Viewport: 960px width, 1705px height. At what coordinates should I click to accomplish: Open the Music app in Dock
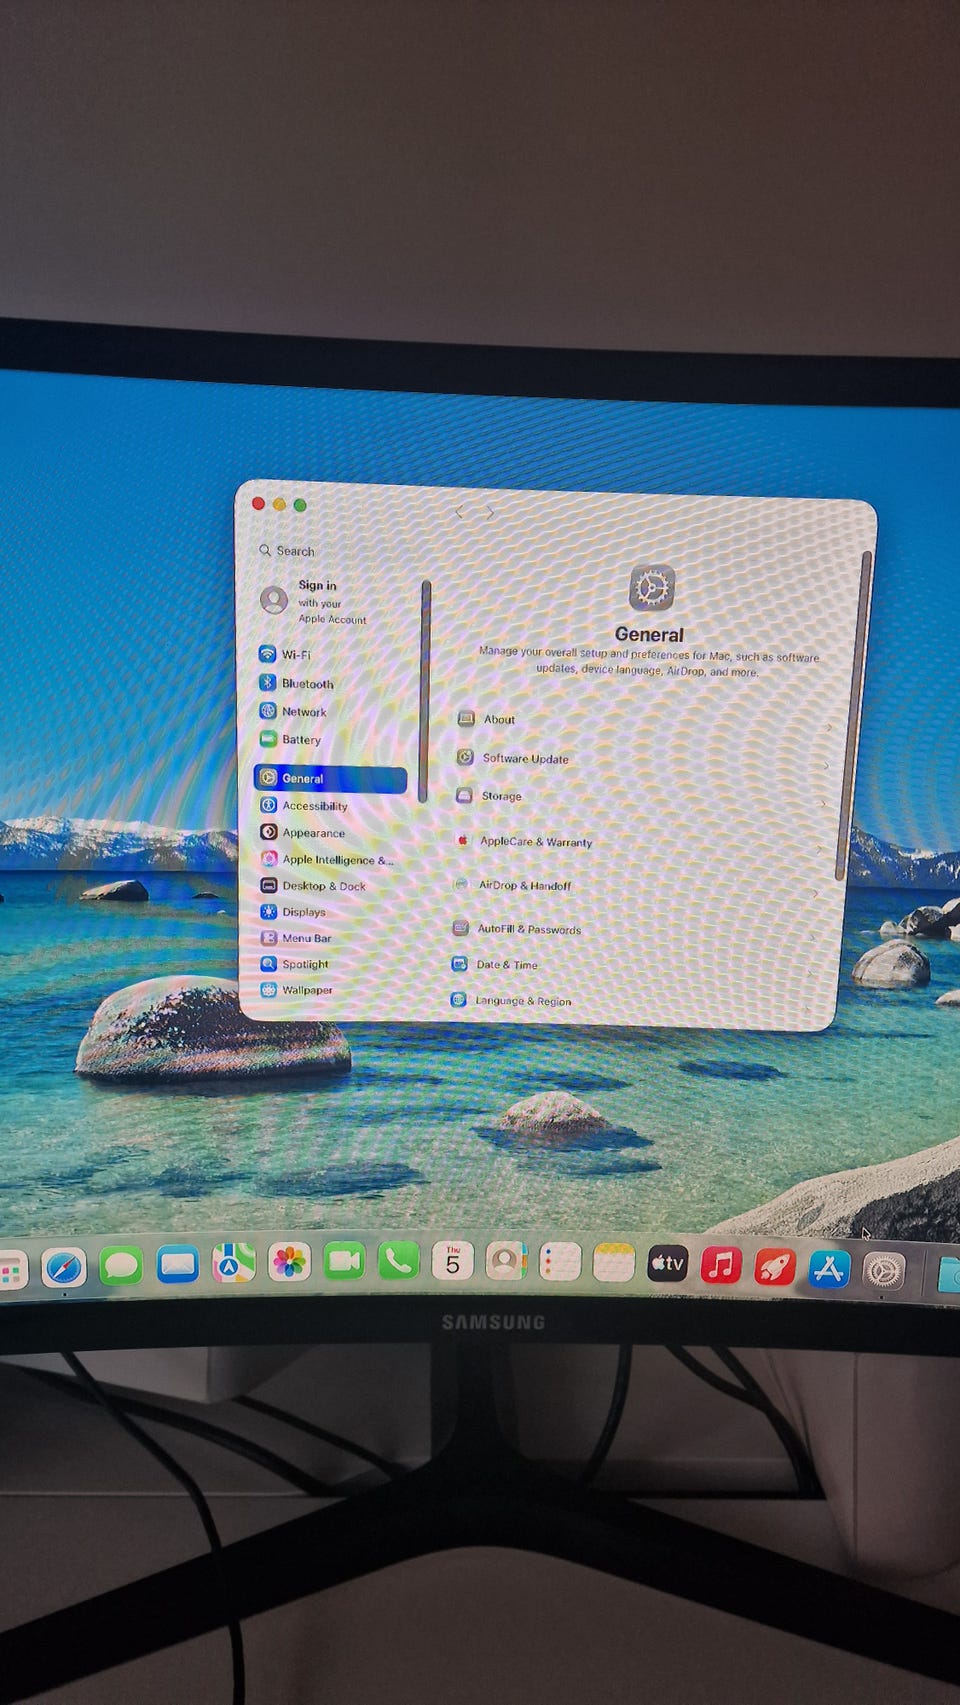coord(721,1265)
